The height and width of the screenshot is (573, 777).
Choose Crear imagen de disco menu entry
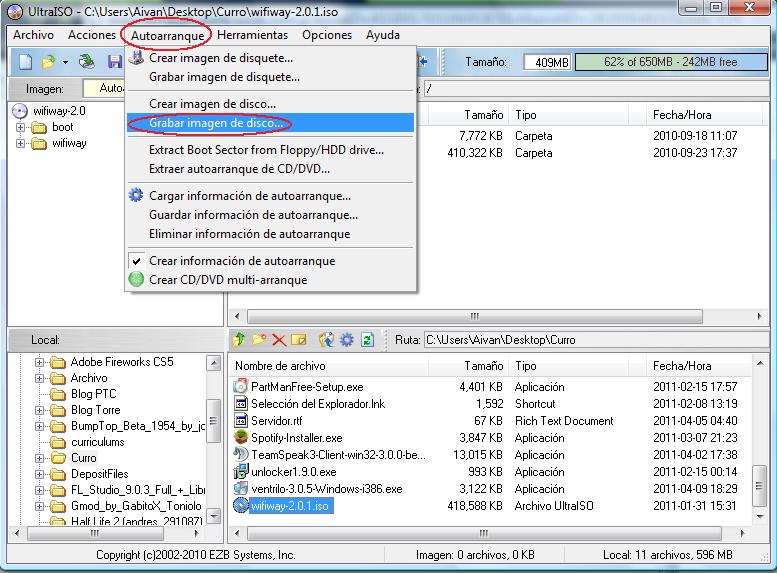point(271,104)
